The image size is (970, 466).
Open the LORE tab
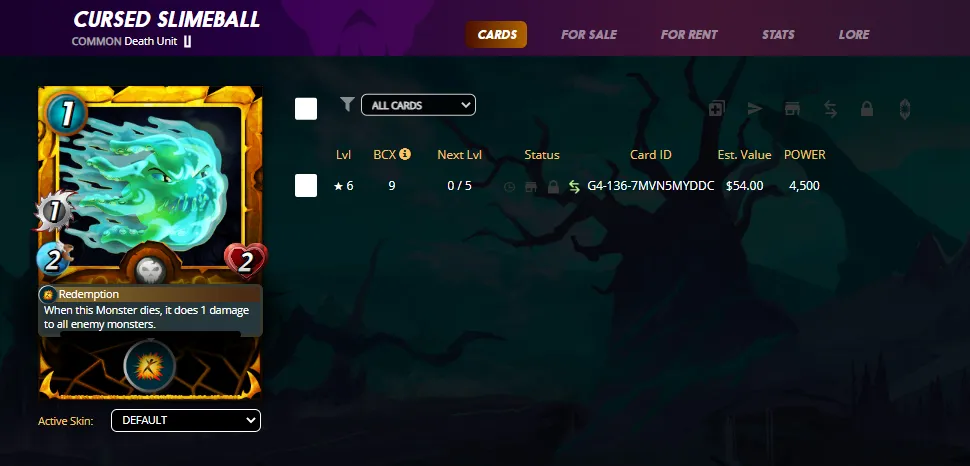pos(854,35)
